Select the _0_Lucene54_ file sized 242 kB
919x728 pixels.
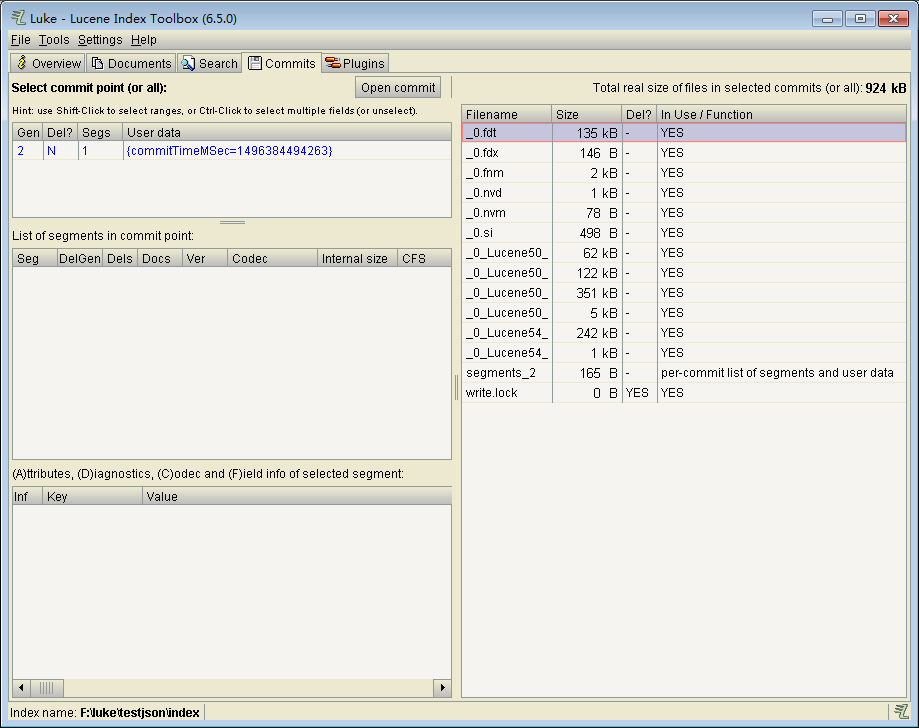tap(684, 332)
